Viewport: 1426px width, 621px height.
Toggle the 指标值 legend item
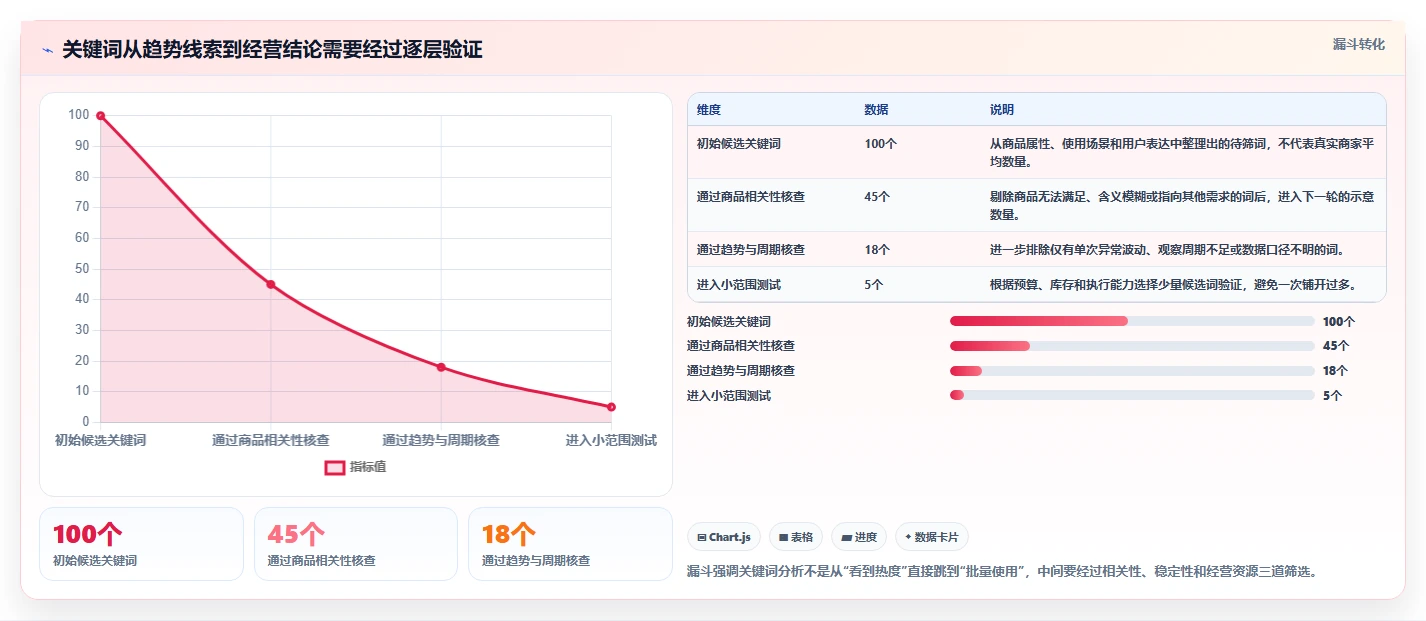pos(355,467)
